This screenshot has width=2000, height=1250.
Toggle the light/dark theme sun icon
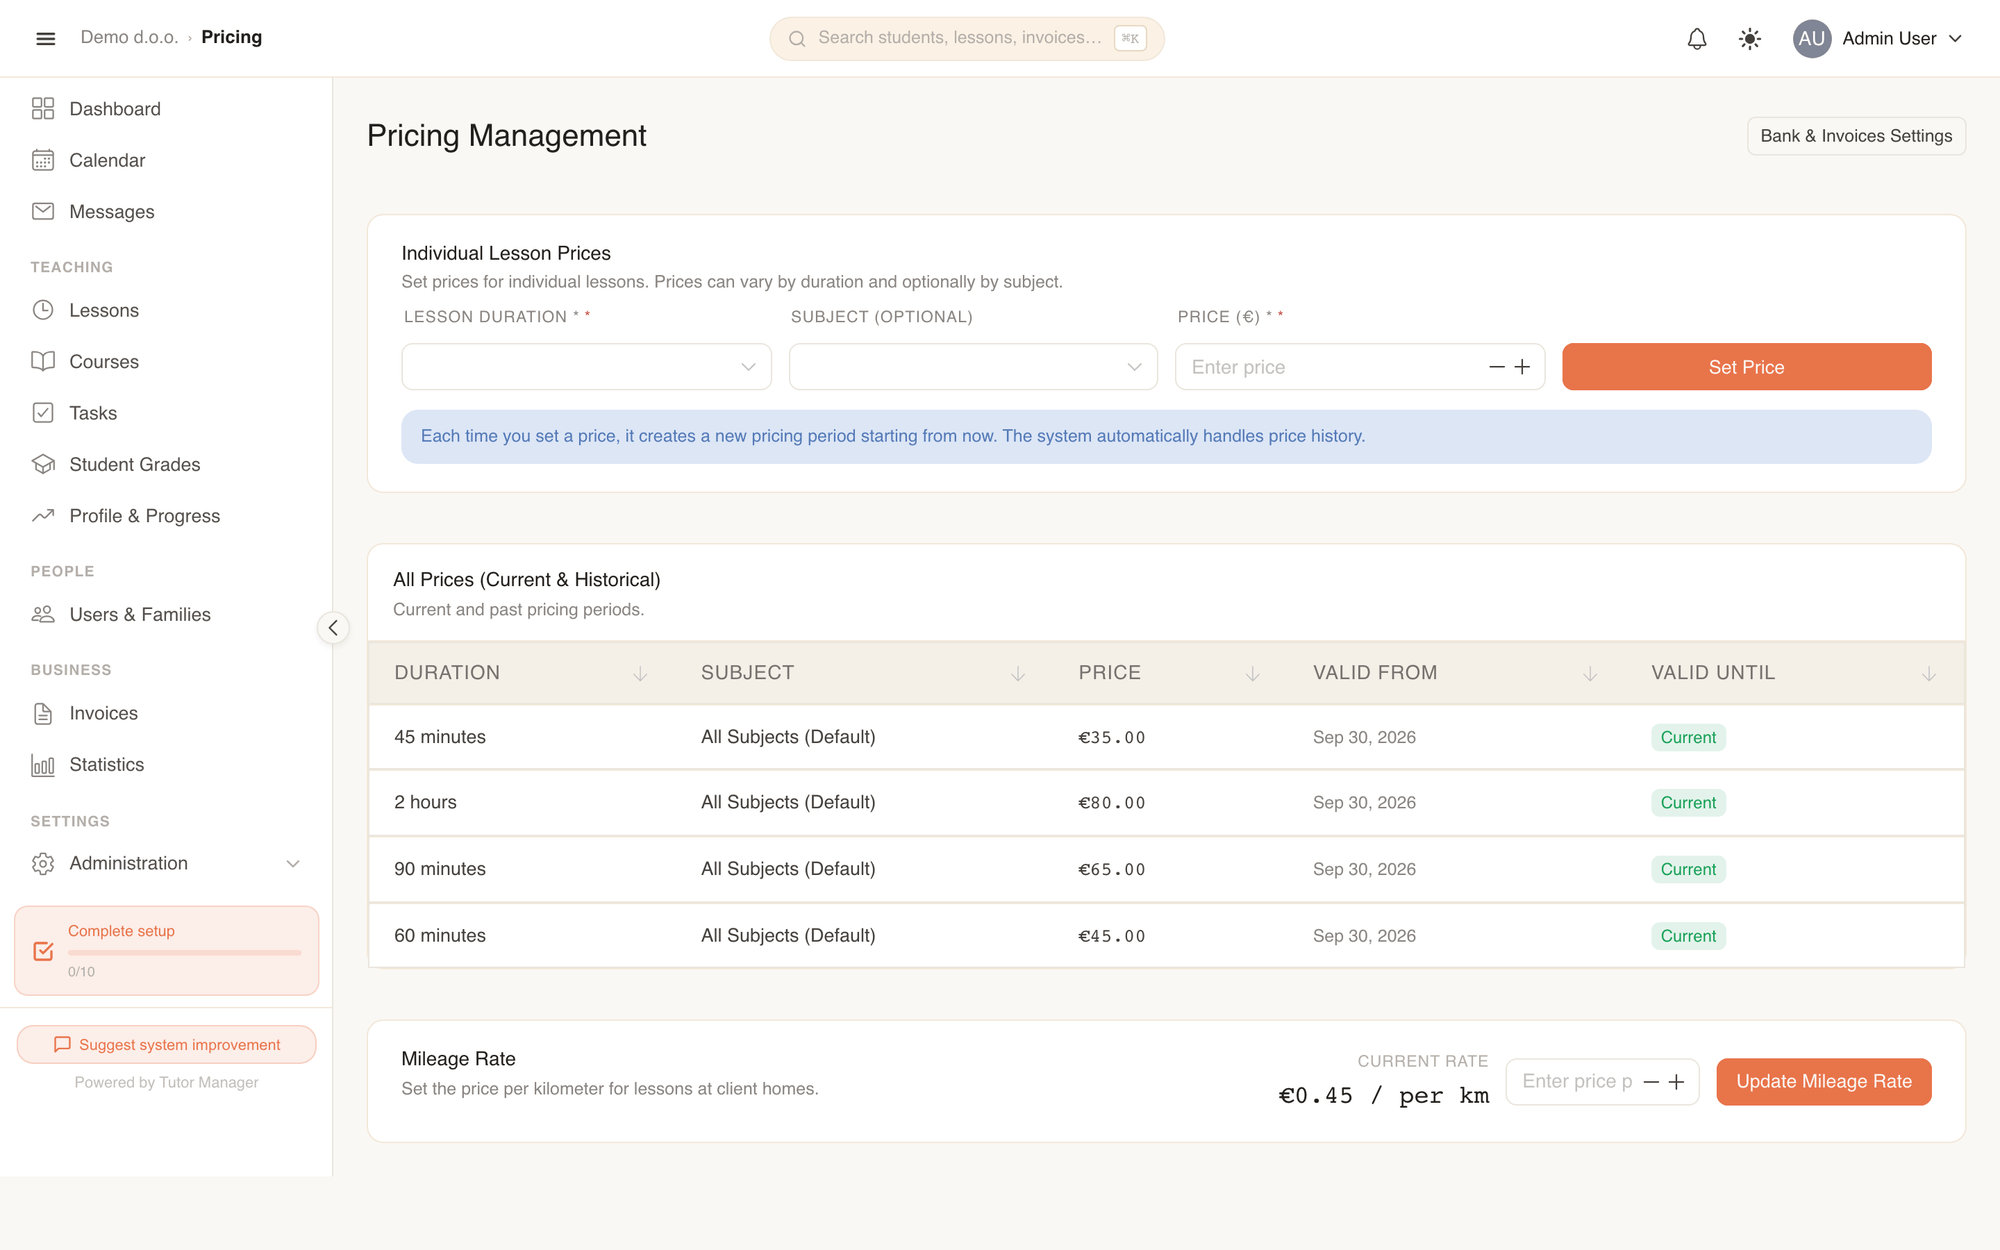click(x=1749, y=39)
